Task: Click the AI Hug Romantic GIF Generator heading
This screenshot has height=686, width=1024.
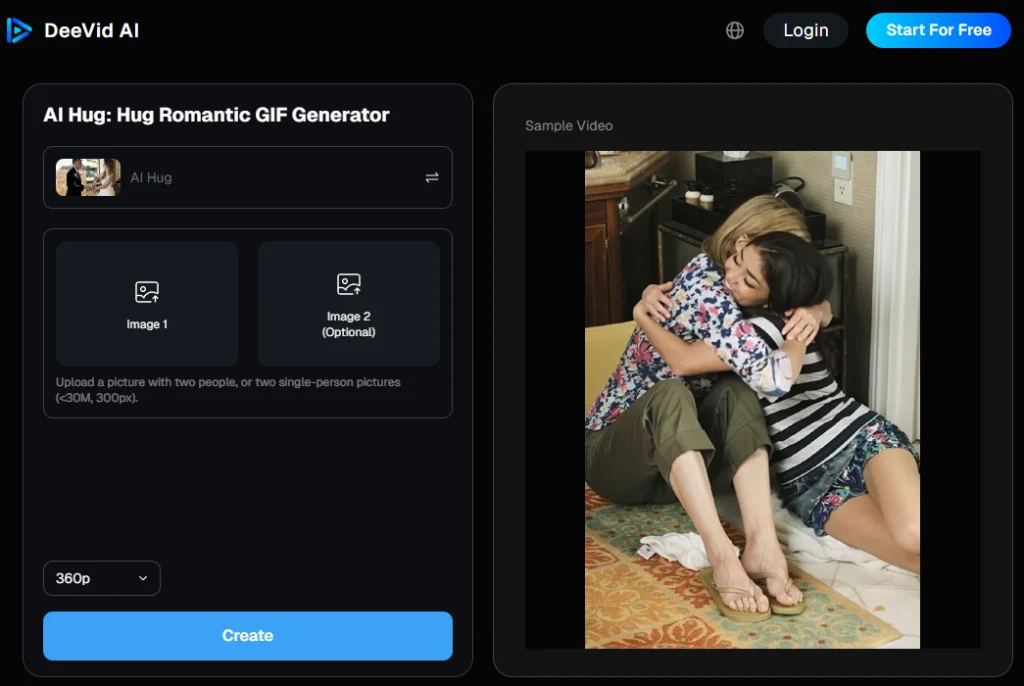Action: [216, 115]
